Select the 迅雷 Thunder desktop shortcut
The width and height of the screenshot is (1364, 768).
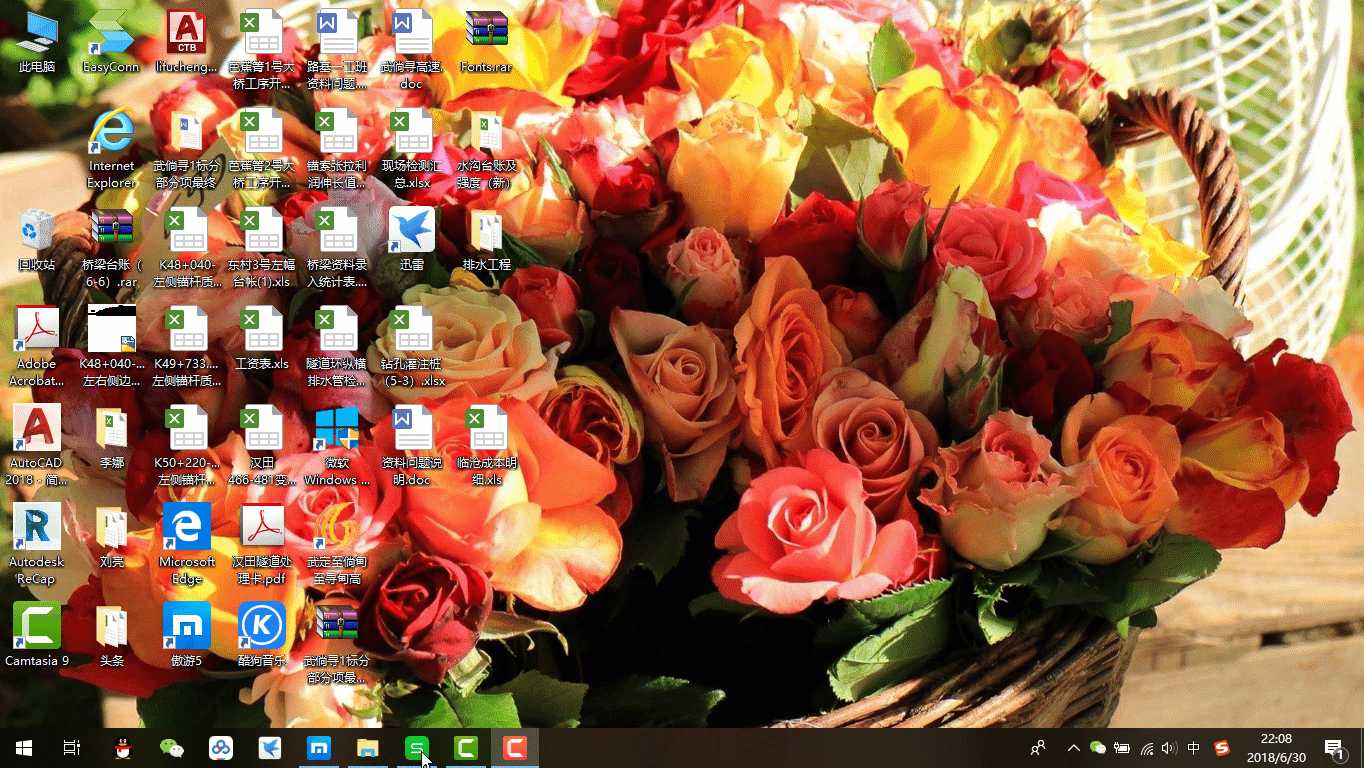(412, 240)
